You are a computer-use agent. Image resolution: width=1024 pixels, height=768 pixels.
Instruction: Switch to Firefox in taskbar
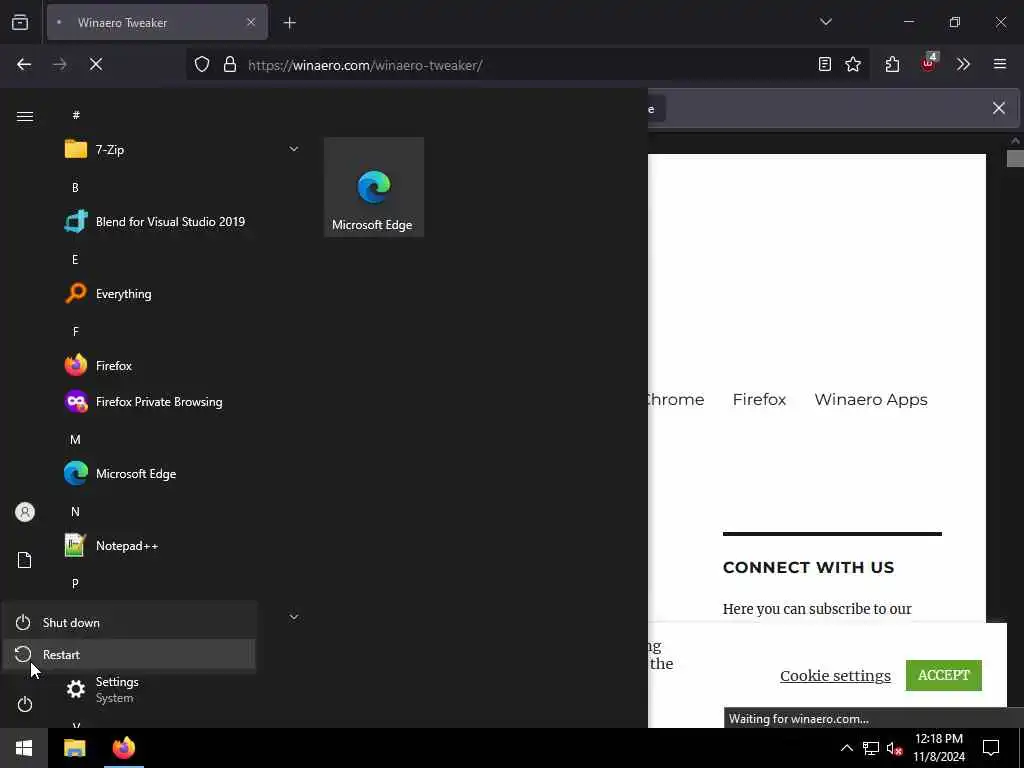tap(123, 748)
